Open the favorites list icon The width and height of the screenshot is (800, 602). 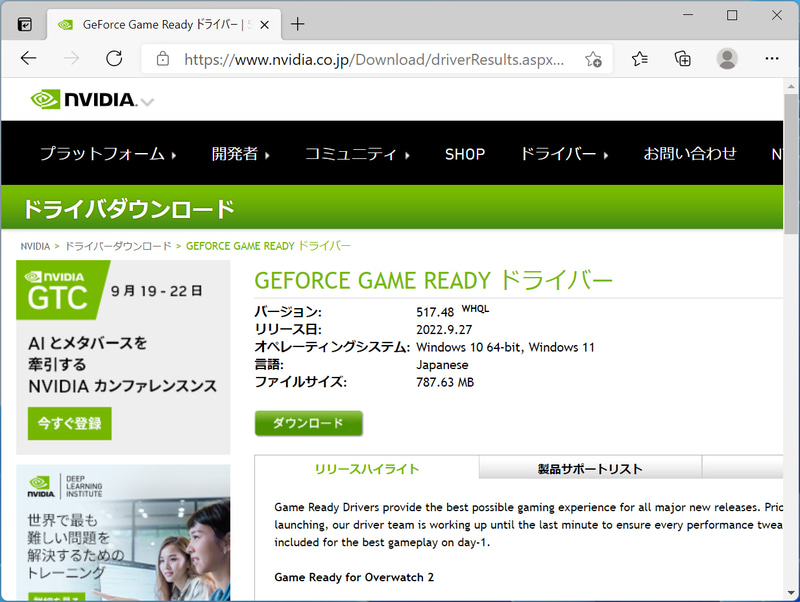[639, 59]
